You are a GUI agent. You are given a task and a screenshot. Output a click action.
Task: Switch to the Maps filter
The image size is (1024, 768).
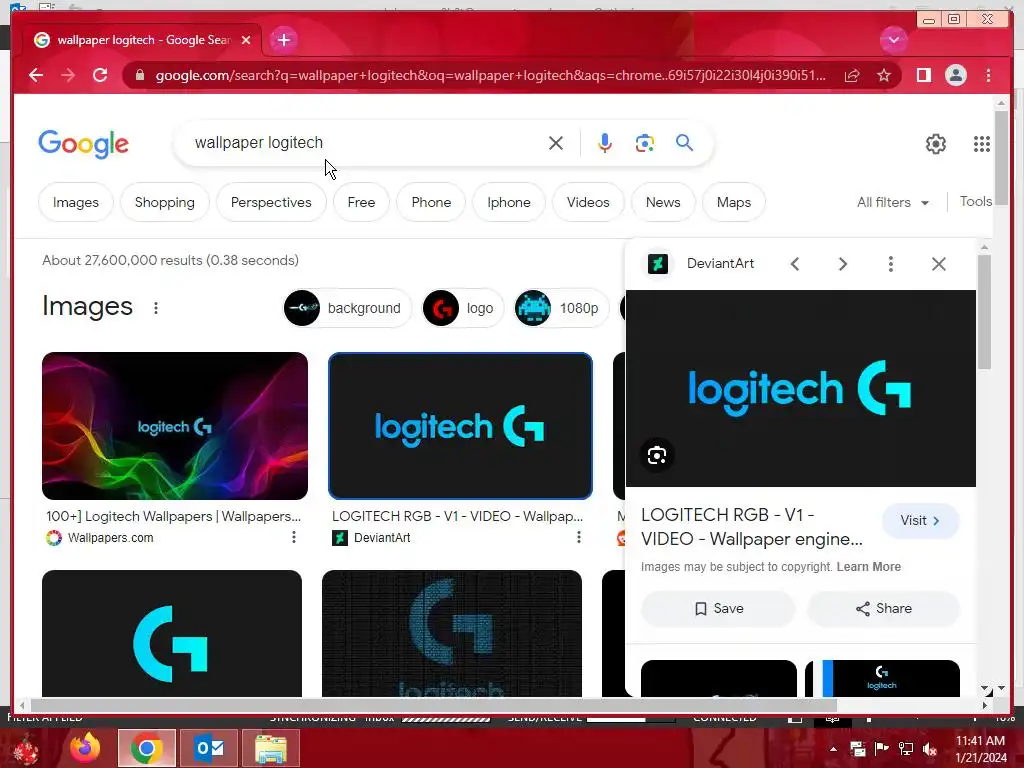pyautogui.click(x=733, y=202)
